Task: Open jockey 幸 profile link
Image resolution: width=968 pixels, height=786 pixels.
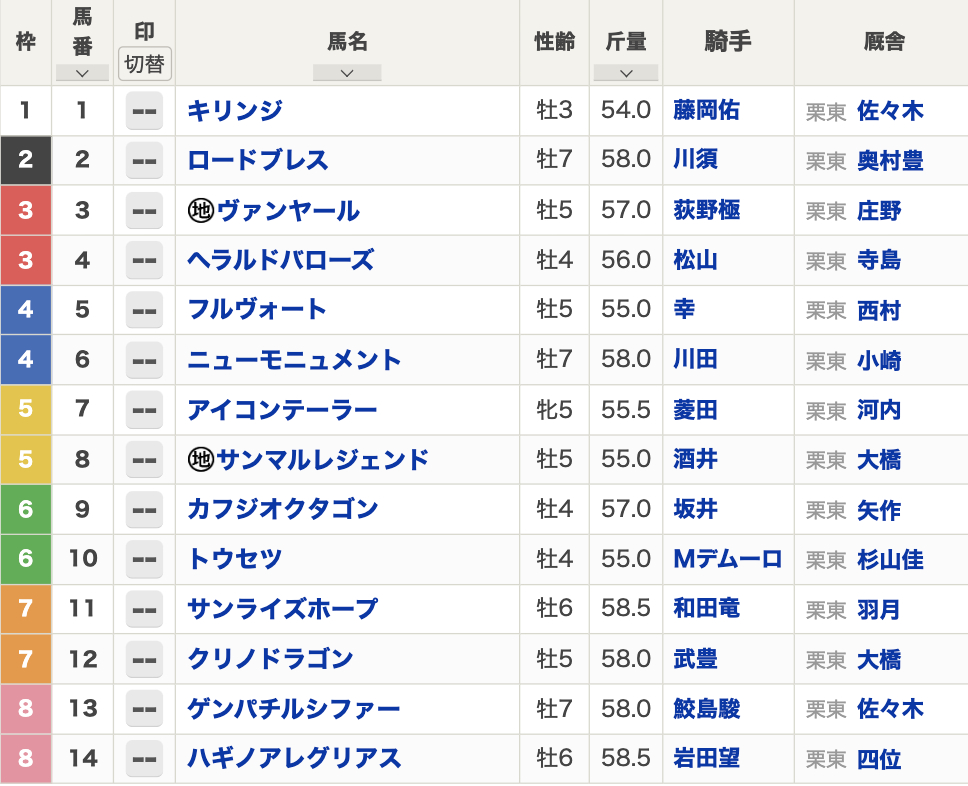Action: coord(684,309)
